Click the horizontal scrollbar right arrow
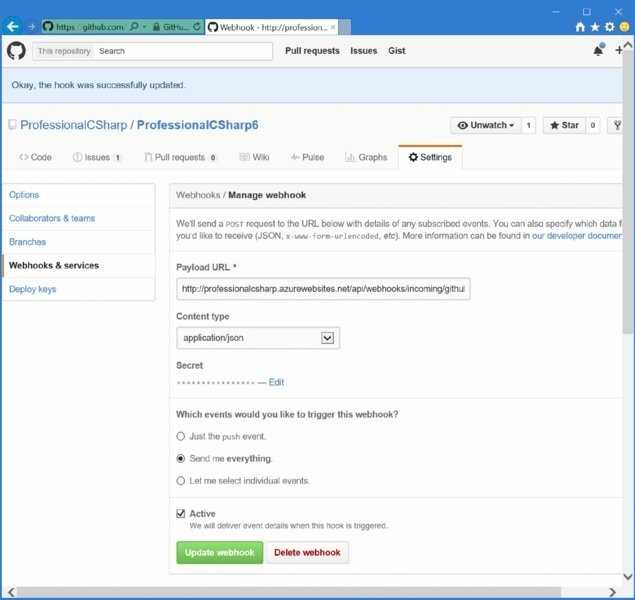 point(613,592)
